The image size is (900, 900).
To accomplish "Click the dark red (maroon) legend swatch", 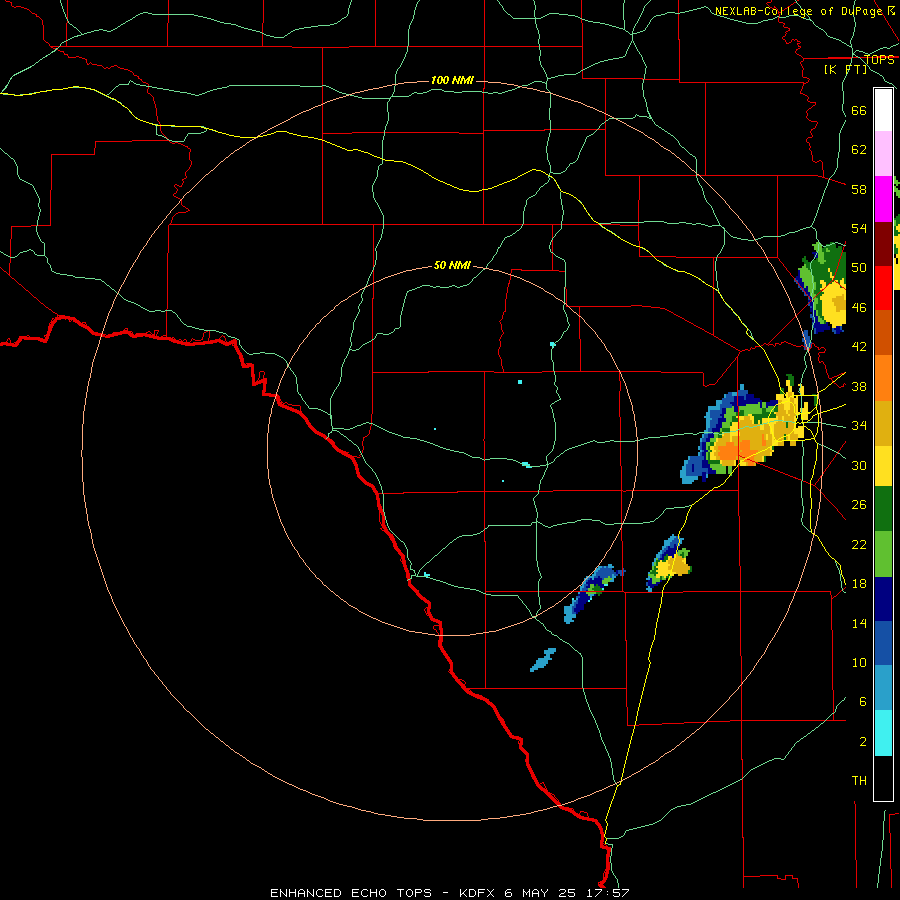I will tap(883, 243).
